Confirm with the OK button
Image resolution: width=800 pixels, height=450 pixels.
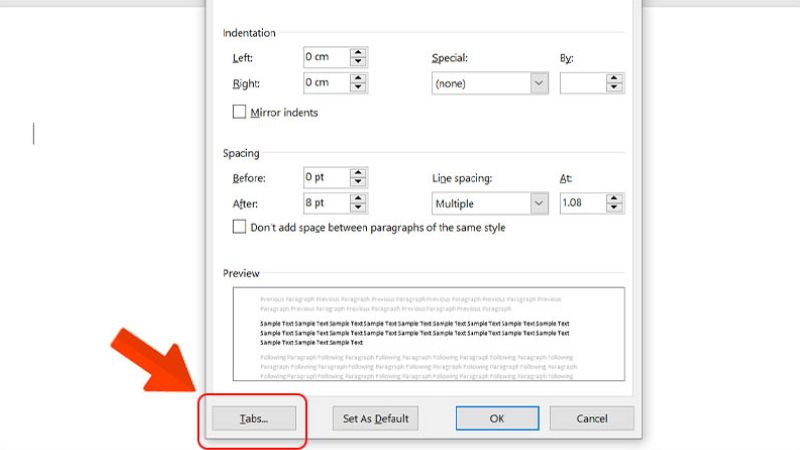[x=497, y=418]
